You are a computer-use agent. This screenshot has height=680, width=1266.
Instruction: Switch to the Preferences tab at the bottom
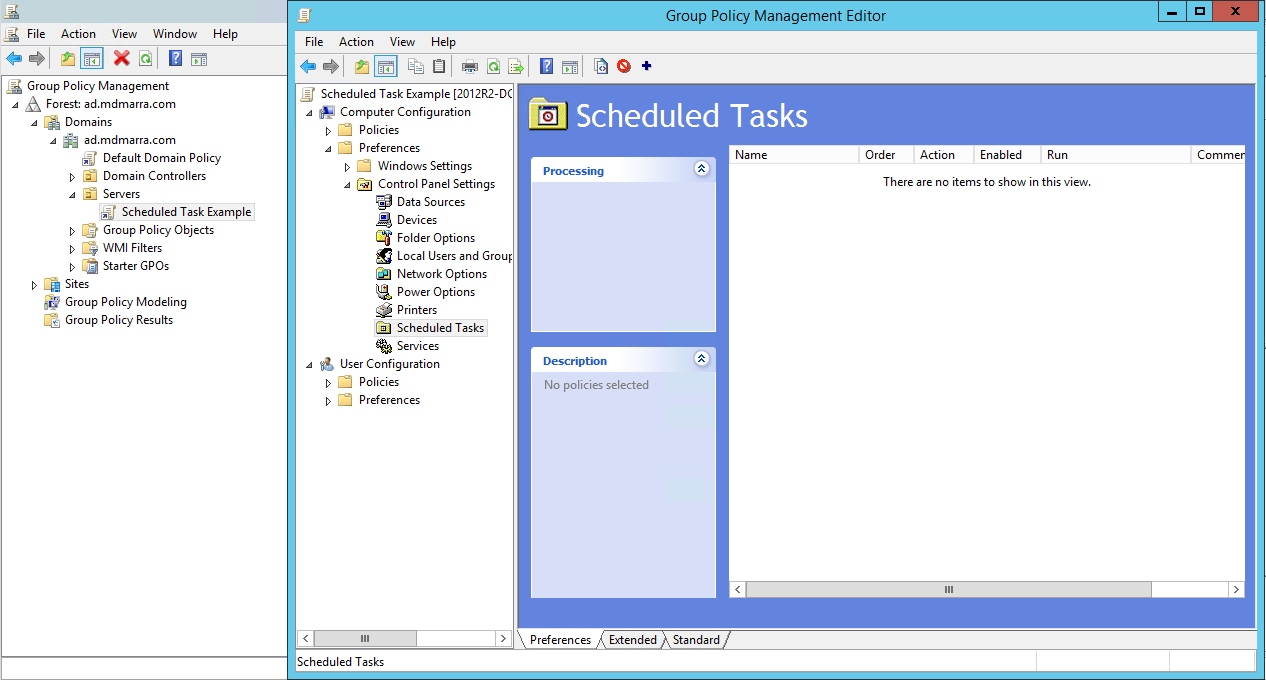point(560,640)
